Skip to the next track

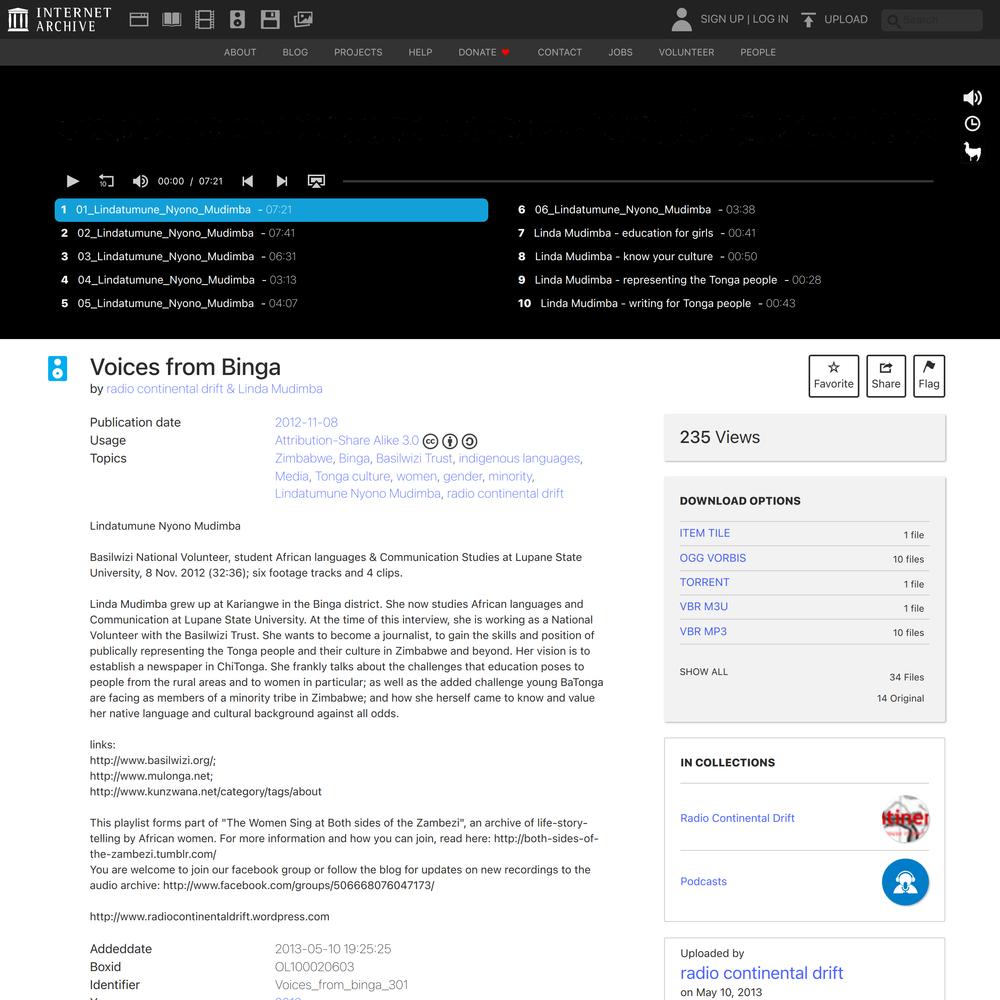pyautogui.click(x=281, y=181)
